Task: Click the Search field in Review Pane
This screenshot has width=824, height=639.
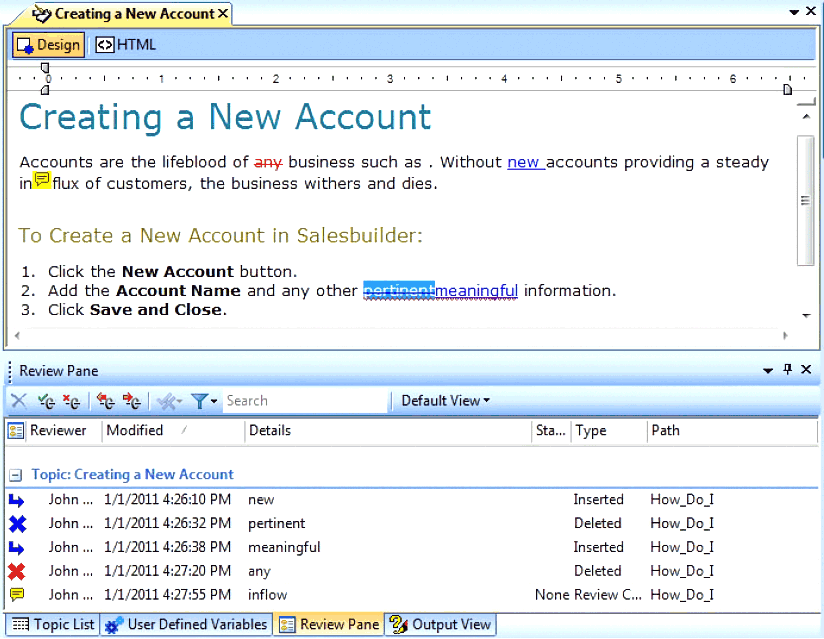Action: [x=304, y=401]
